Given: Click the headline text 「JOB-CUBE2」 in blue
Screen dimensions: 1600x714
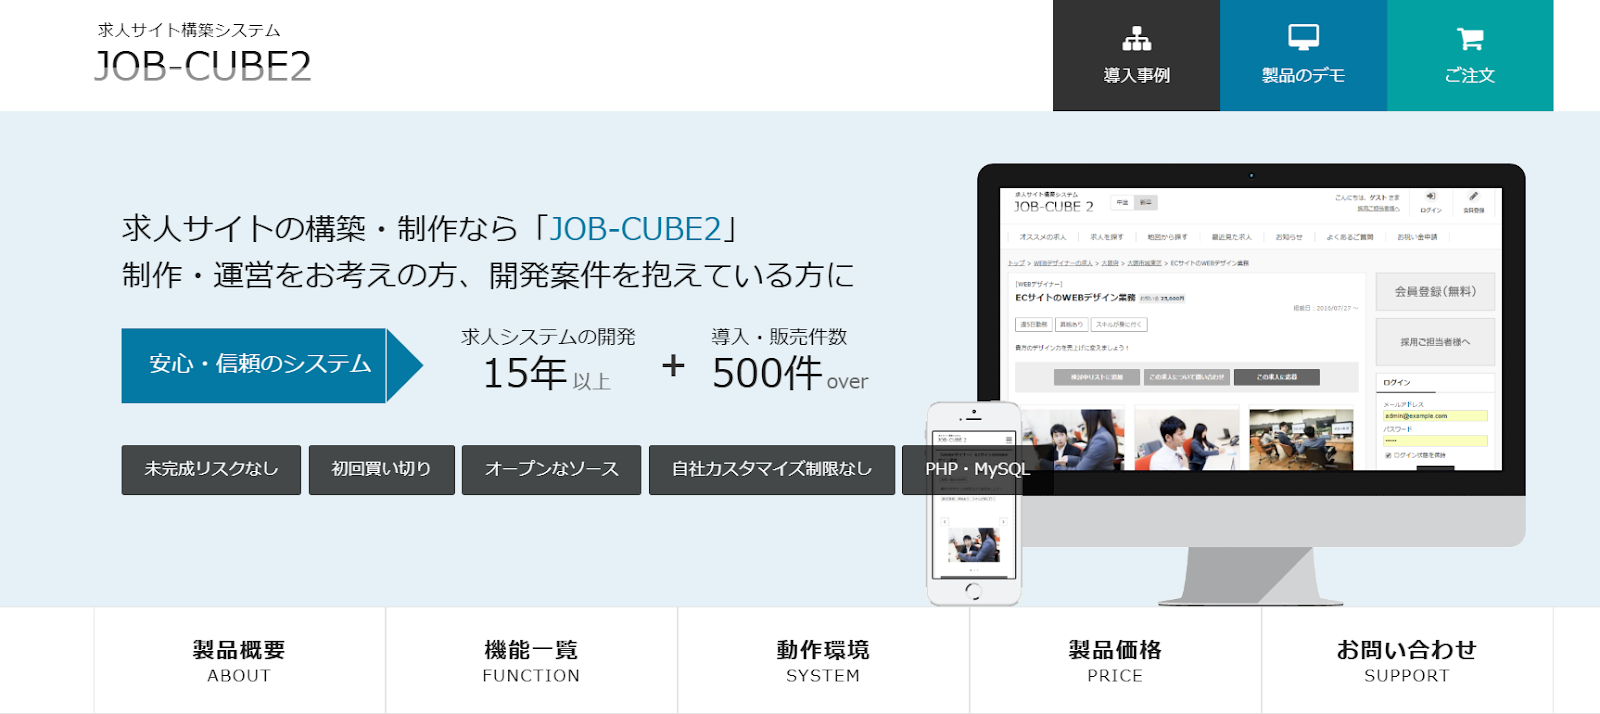Looking at the screenshot, I should point(635,229).
